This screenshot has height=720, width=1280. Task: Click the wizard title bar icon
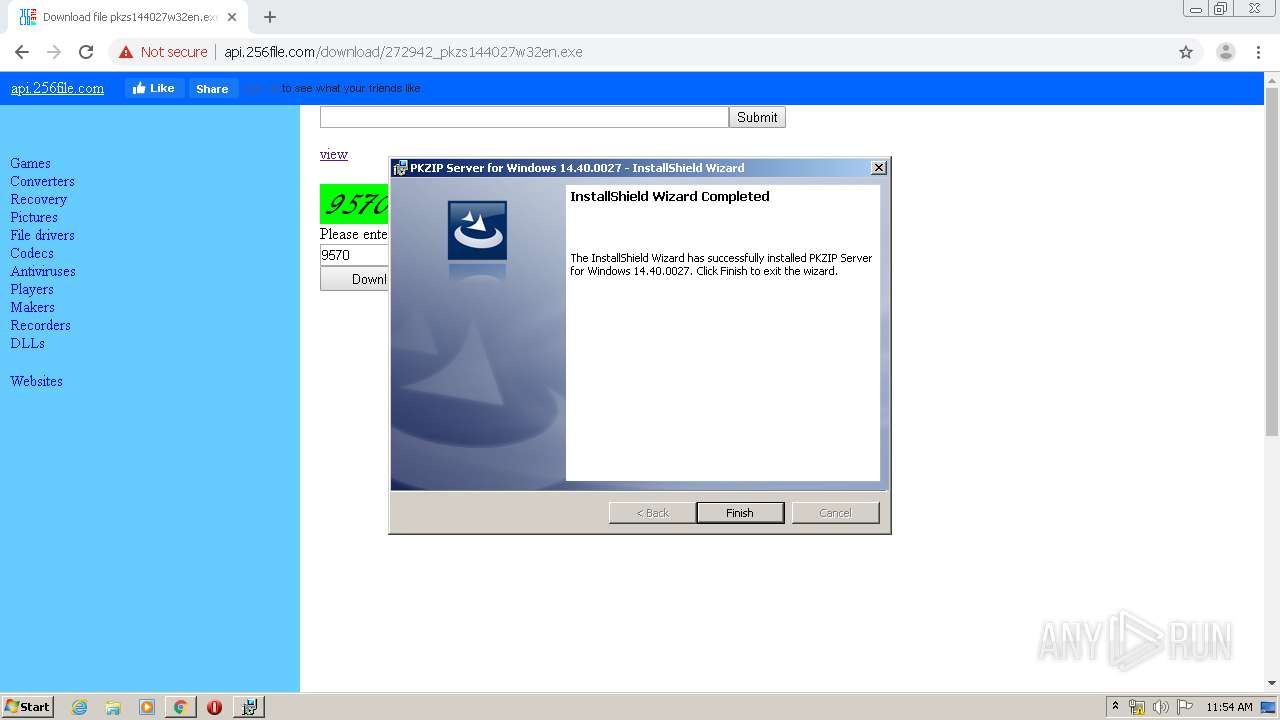tap(400, 168)
